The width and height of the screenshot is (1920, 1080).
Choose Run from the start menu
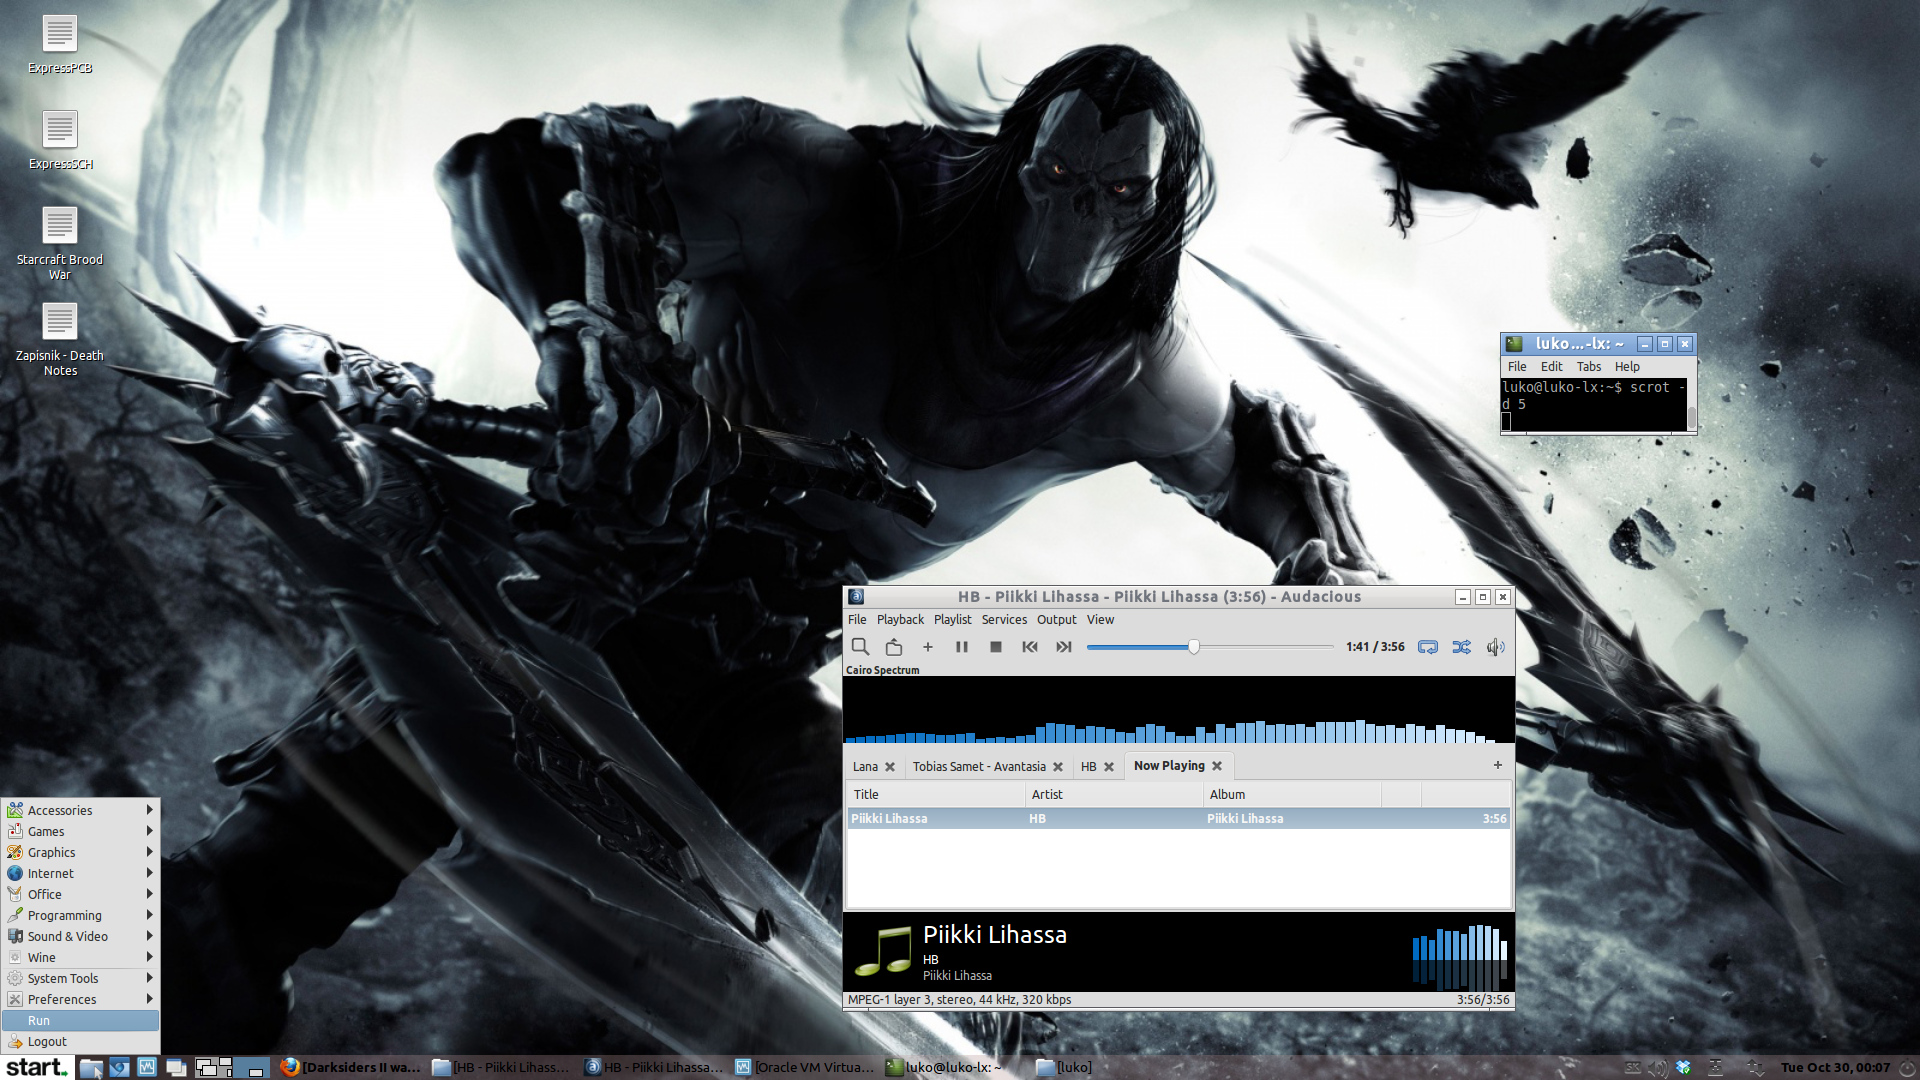pyautogui.click(x=80, y=1021)
